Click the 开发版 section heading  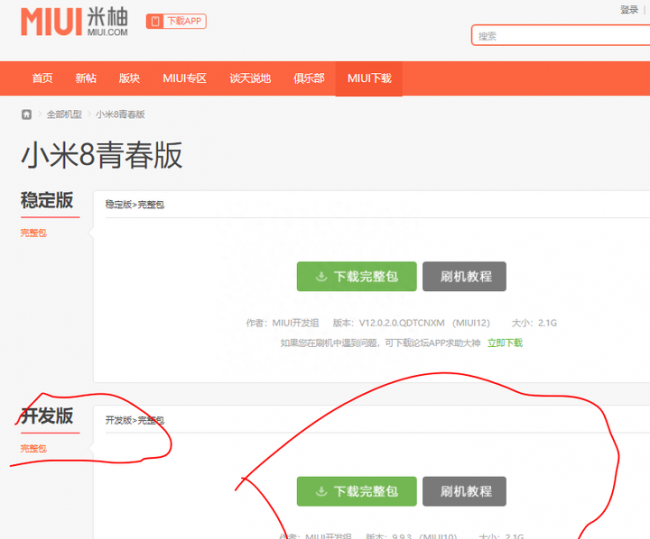pyautogui.click(x=47, y=416)
